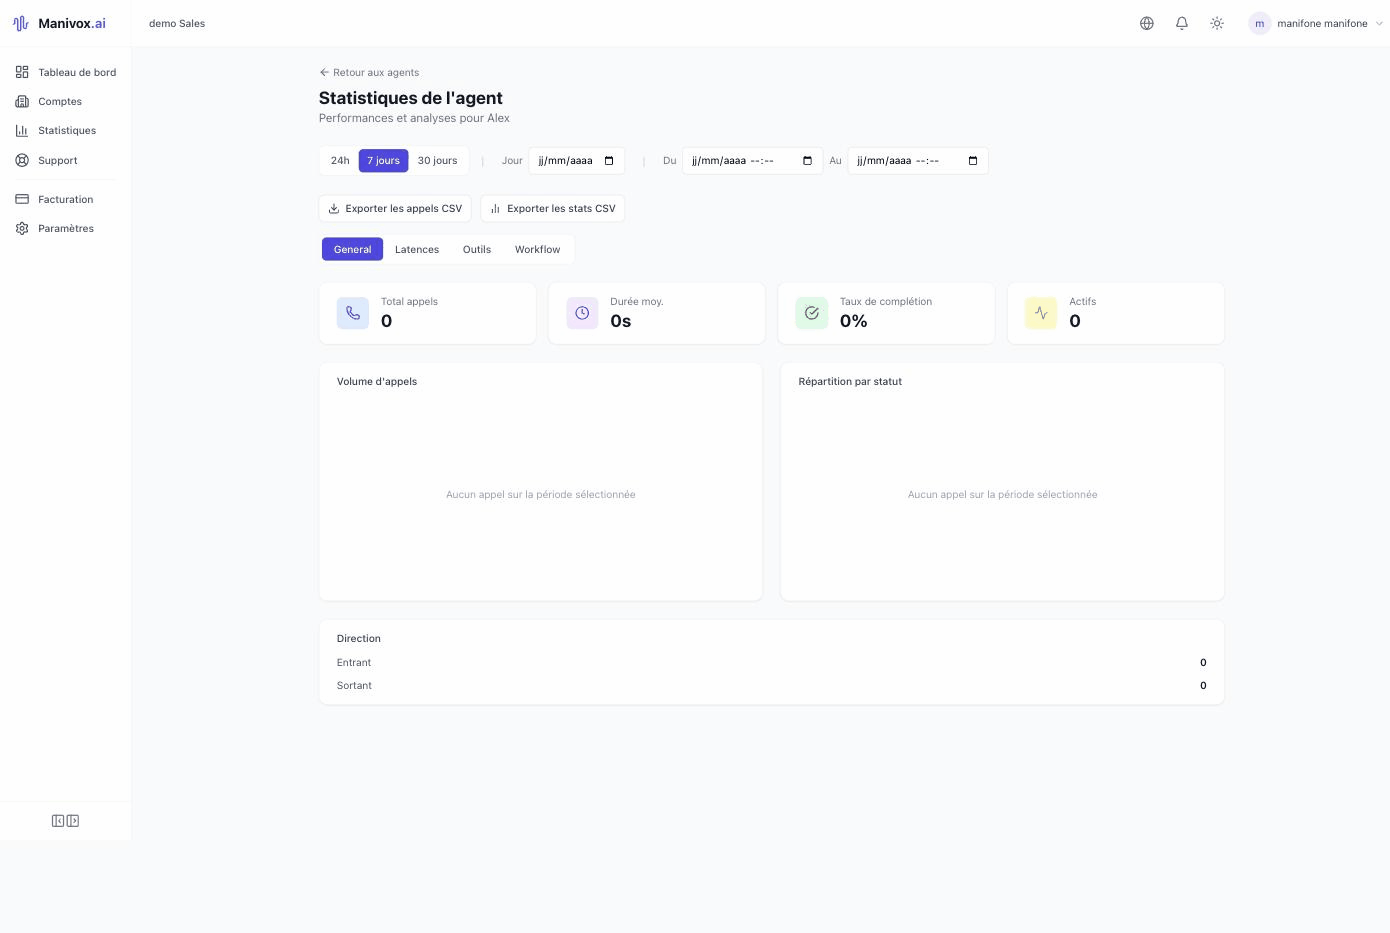Select the 30 jours period filter
Viewport: 1390px width, 933px height.
coord(437,160)
